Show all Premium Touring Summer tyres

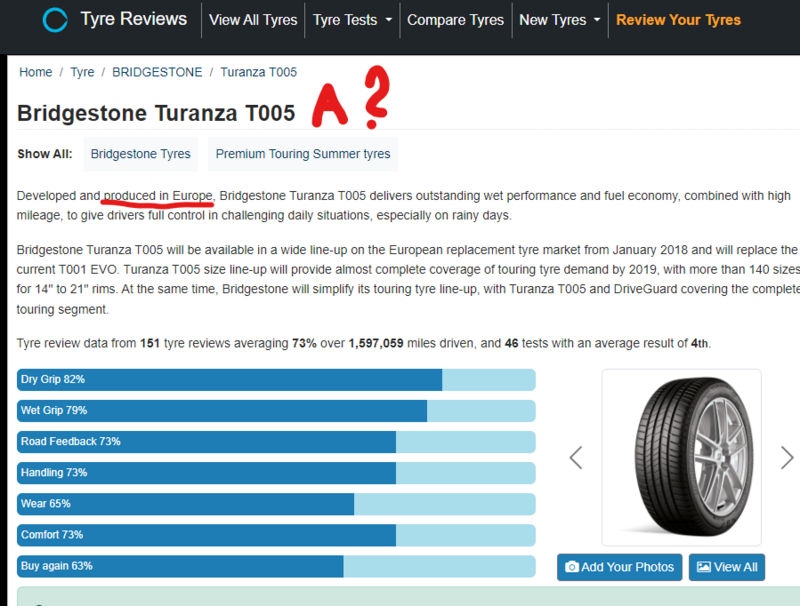304,154
